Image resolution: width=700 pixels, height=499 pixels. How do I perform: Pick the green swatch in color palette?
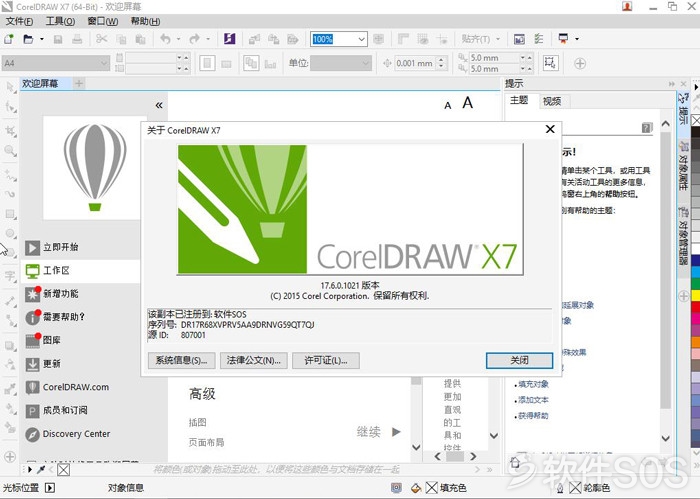[696, 283]
